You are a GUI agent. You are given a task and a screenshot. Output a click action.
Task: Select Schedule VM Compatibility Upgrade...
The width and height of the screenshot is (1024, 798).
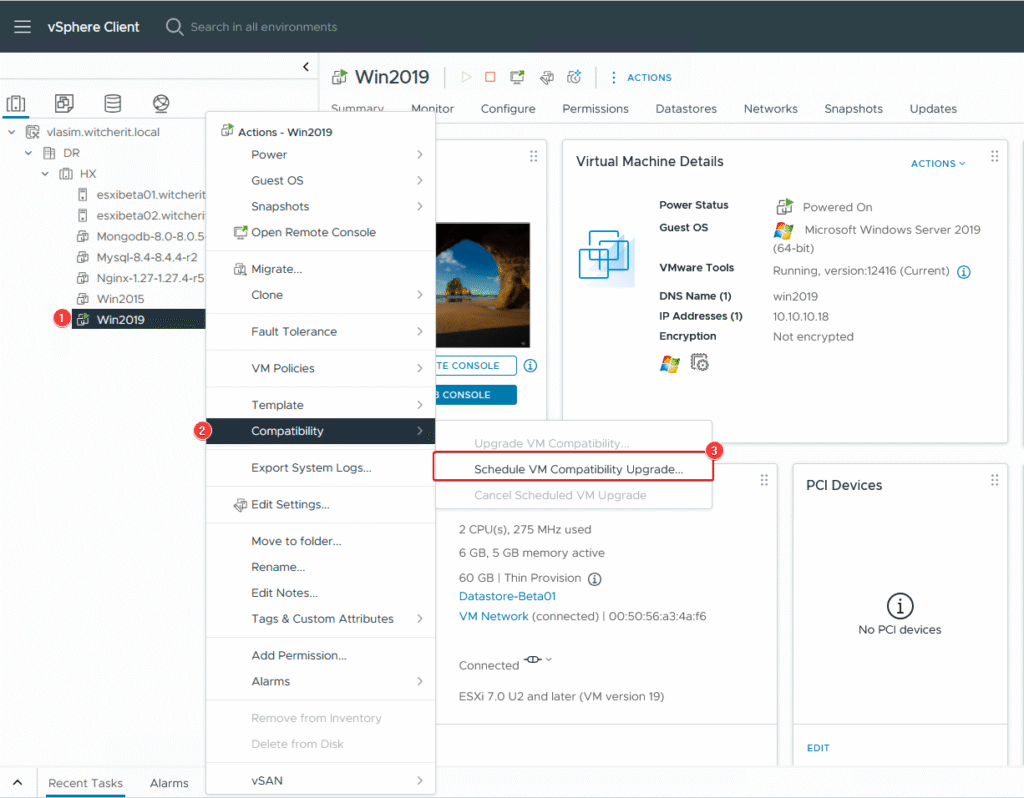573,469
